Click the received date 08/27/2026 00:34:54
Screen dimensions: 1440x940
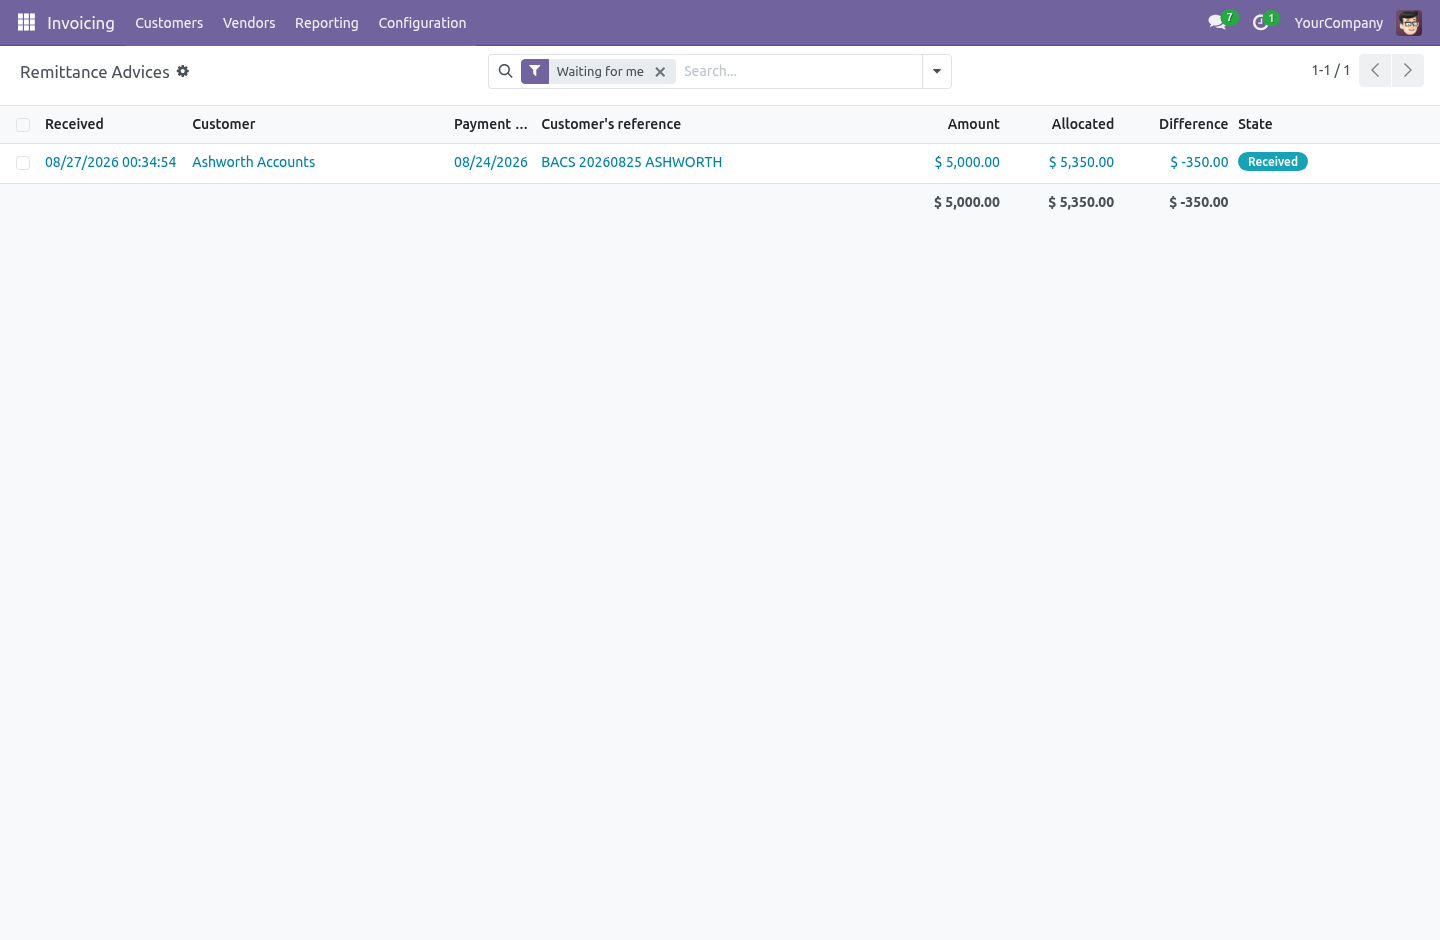[110, 162]
